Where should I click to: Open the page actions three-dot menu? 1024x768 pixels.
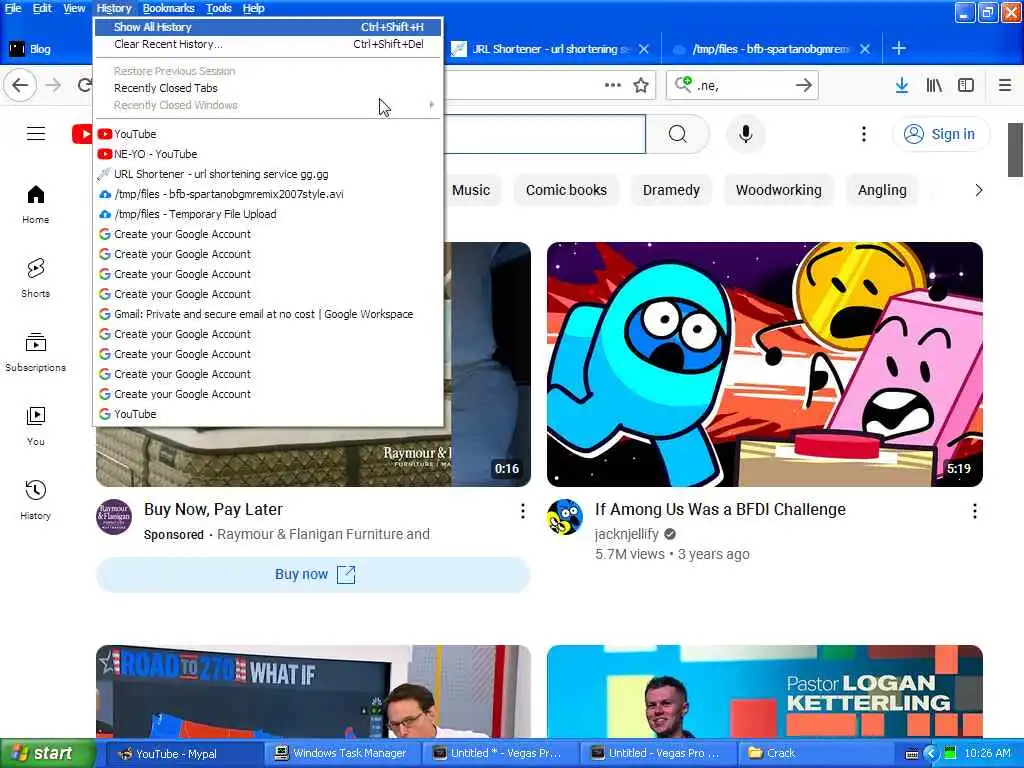(613, 85)
